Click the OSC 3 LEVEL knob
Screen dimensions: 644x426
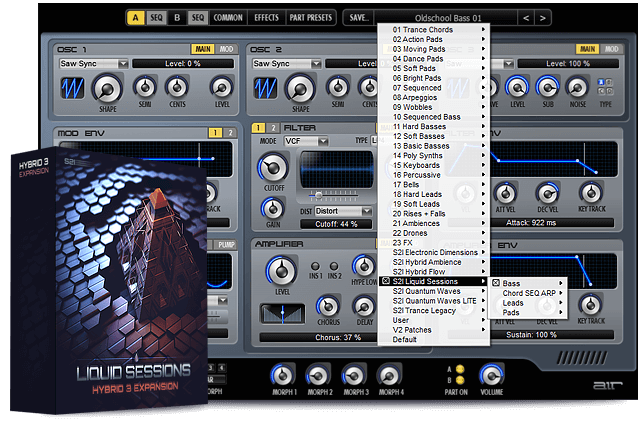click(x=517, y=87)
